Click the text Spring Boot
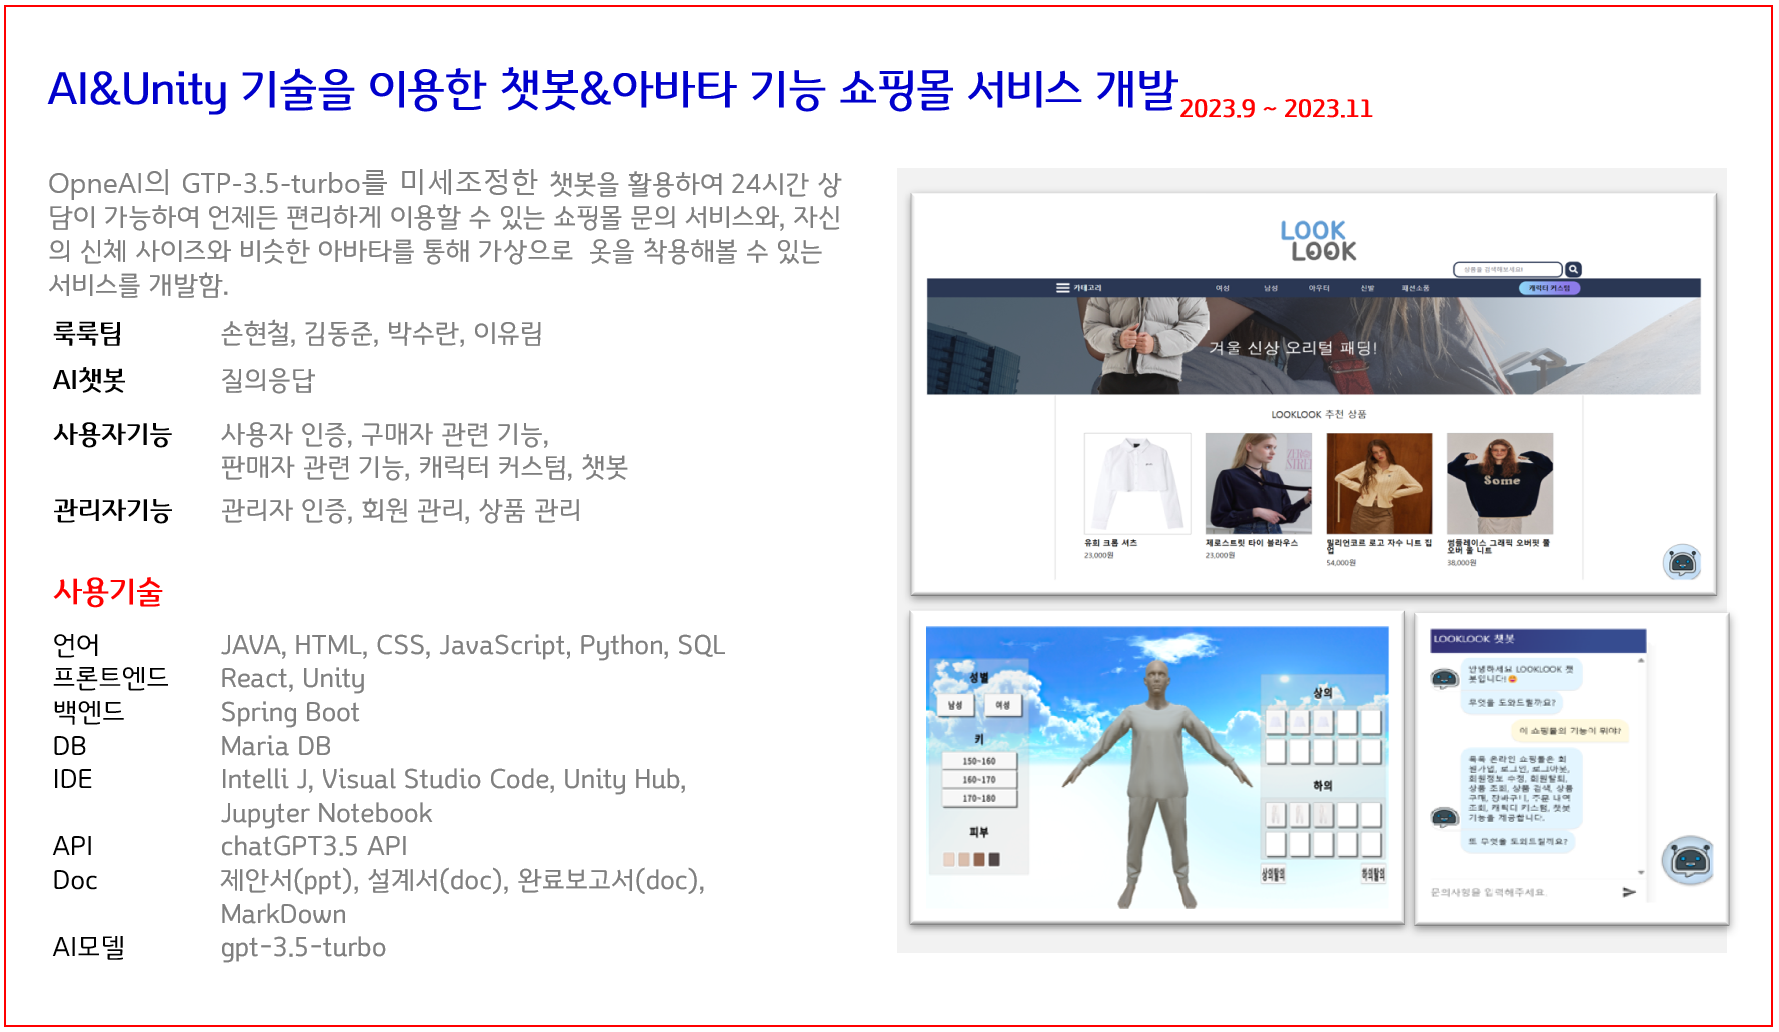Screen dimensions: 1779x1032 click(x=290, y=712)
